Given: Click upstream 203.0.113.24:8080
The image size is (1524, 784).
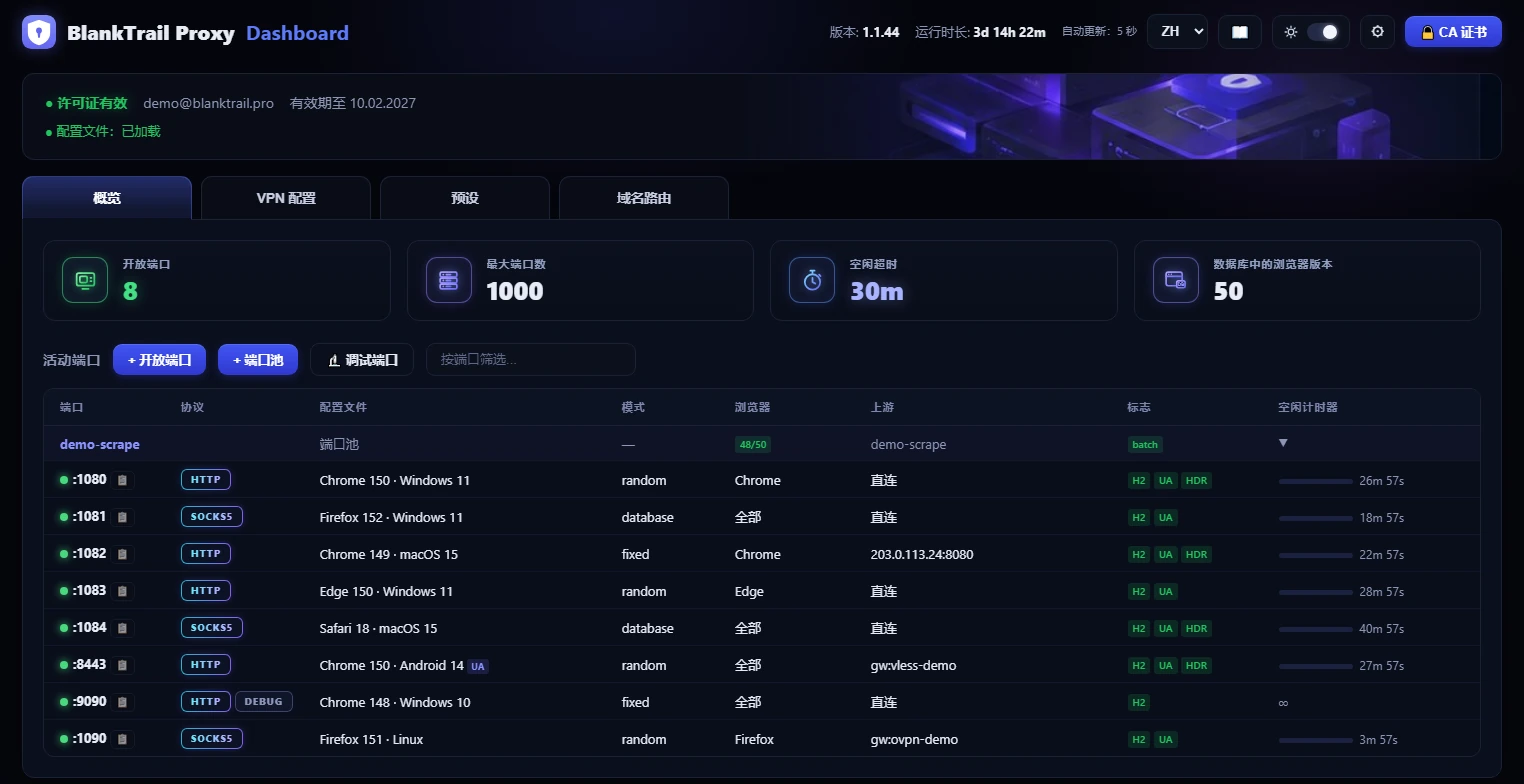Looking at the screenshot, I should pos(922,555).
